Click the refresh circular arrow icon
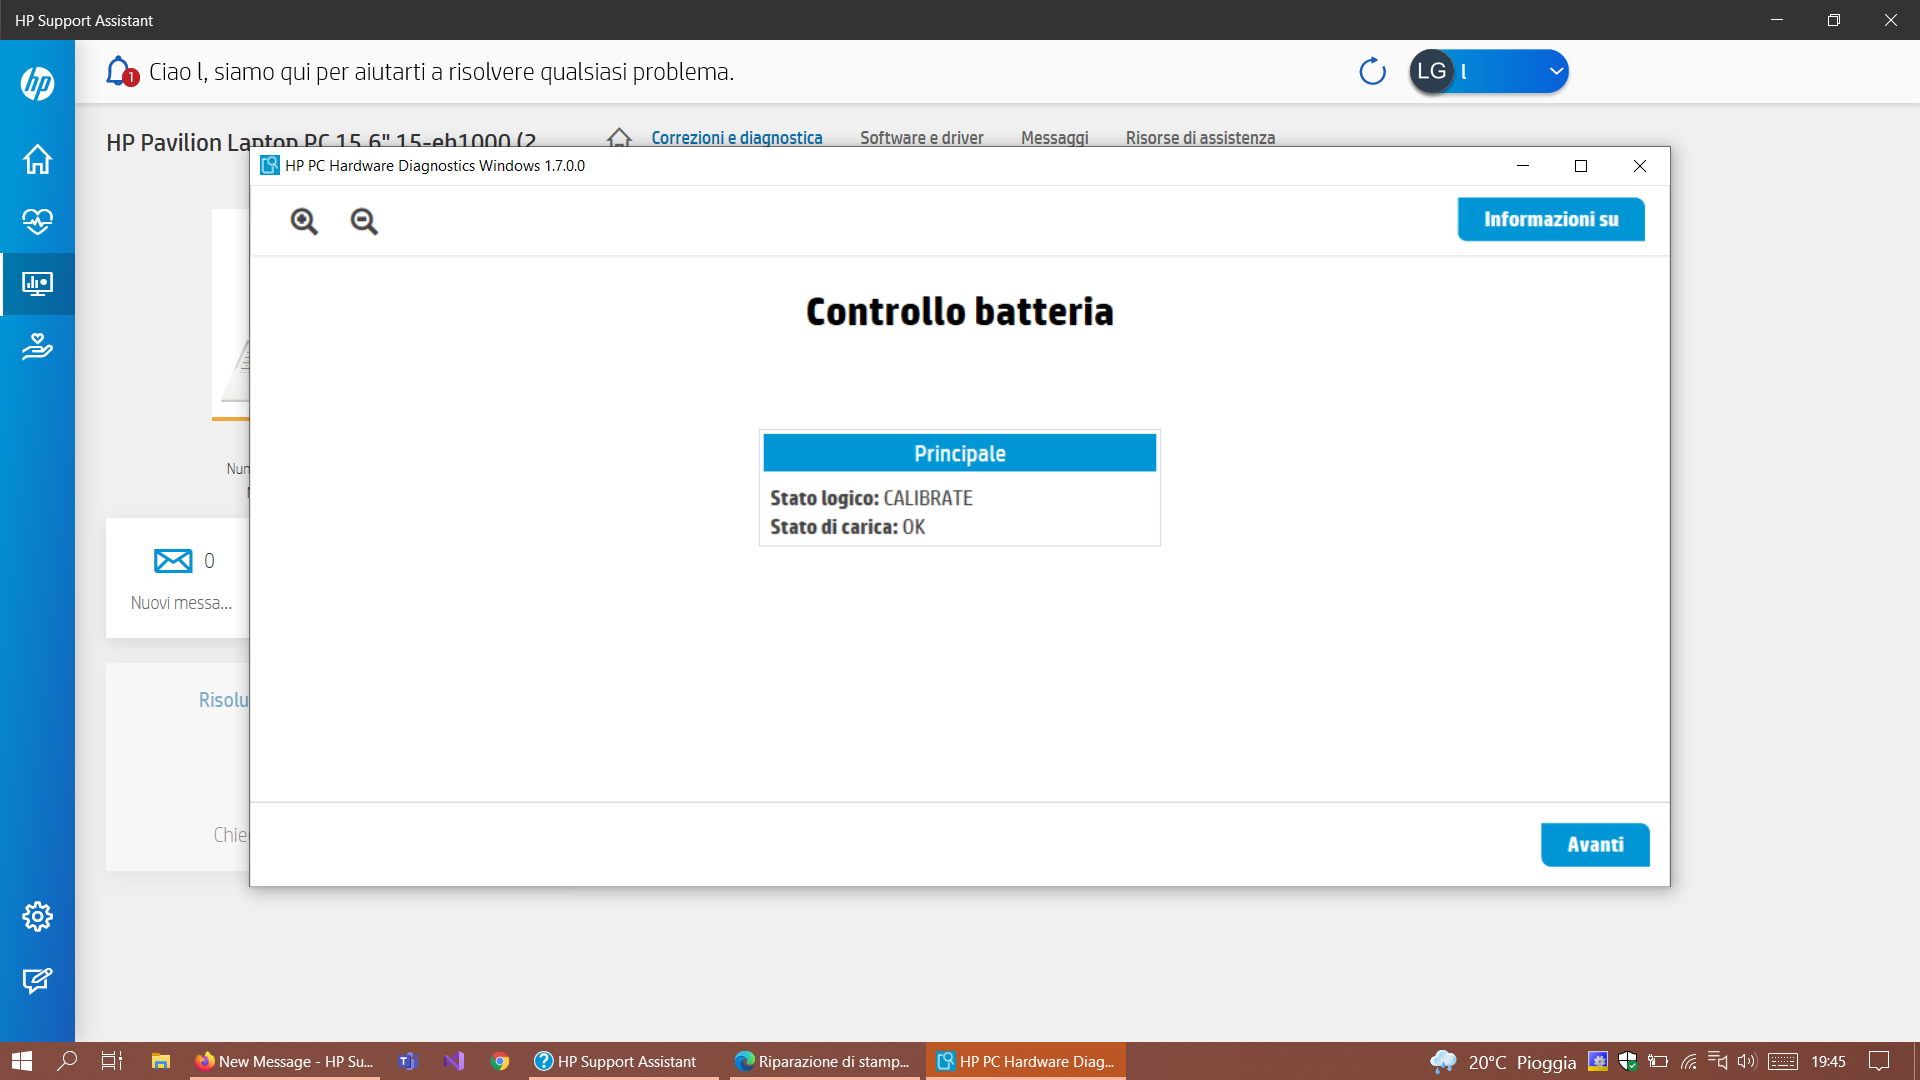This screenshot has width=1920, height=1080. click(1372, 71)
